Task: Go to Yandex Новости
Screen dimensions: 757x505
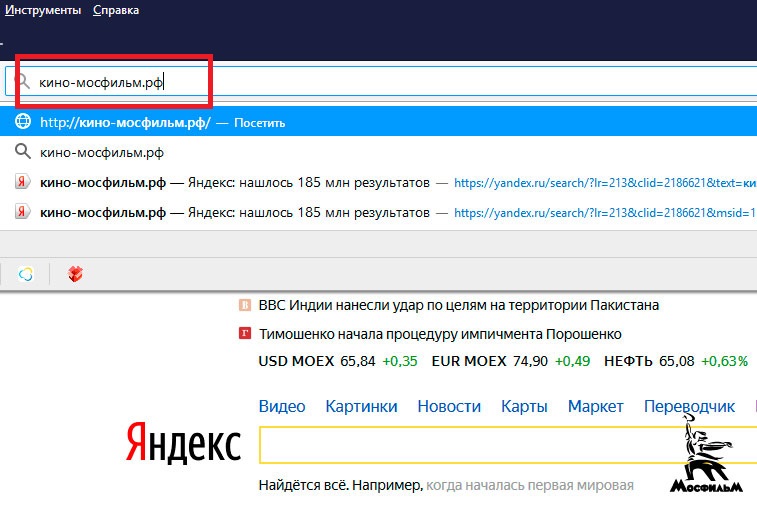Action: coord(449,406)
